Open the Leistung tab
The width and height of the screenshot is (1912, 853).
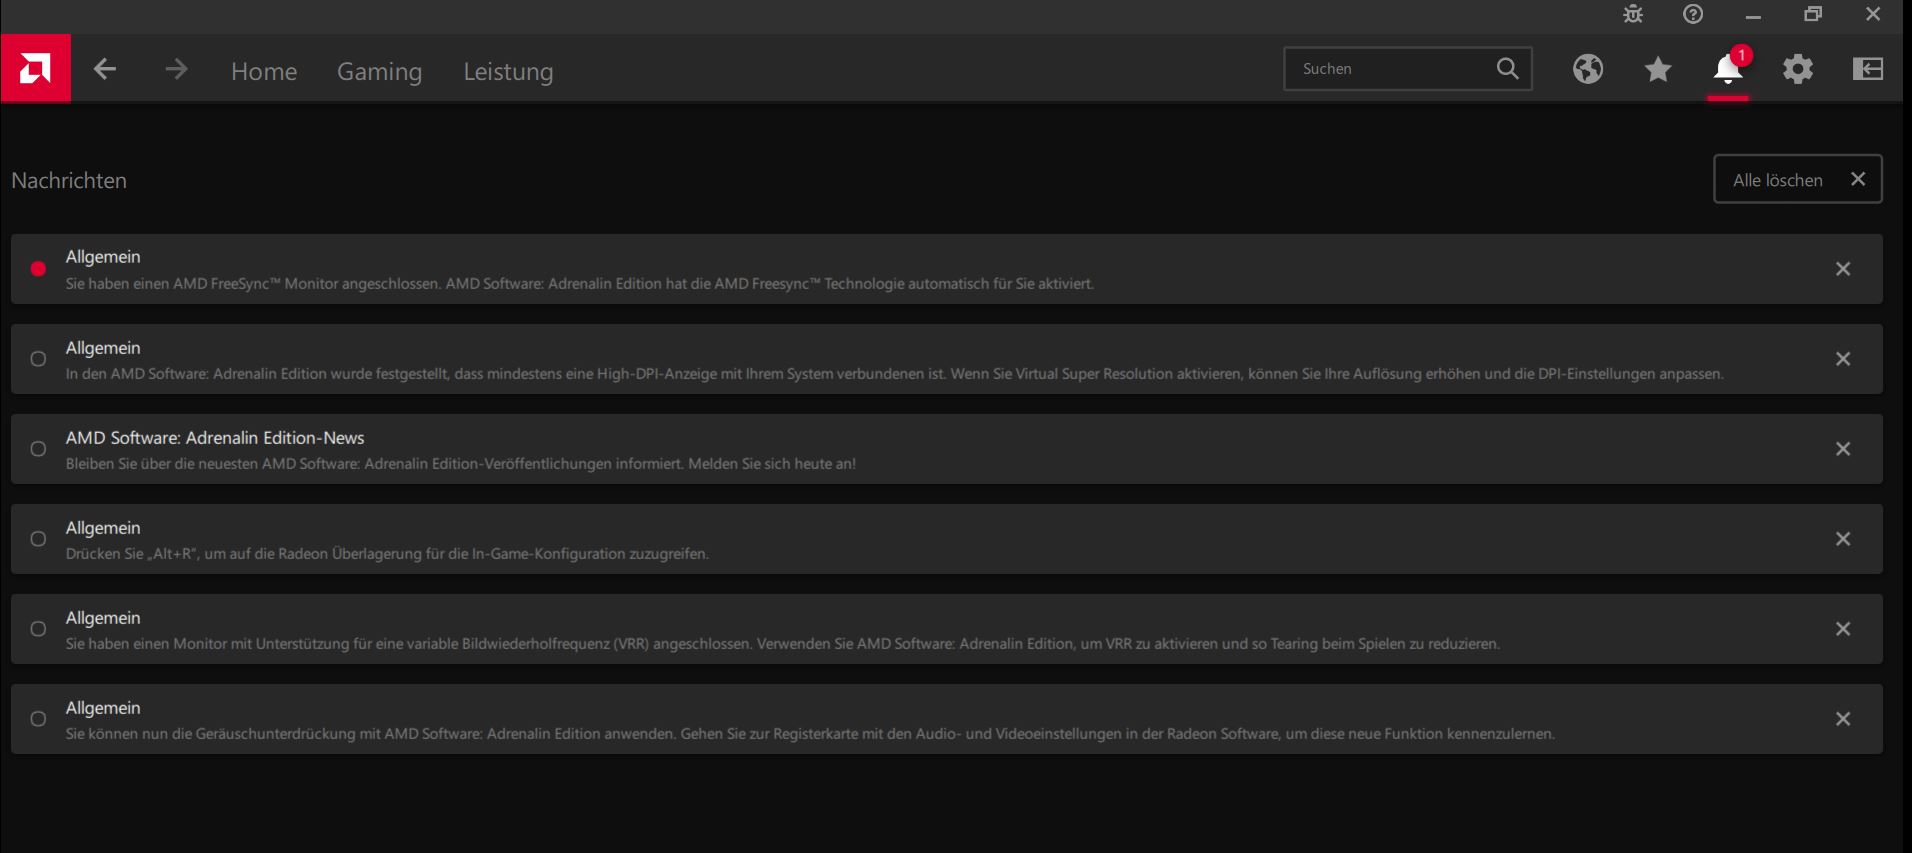click(x=508, y=71)
